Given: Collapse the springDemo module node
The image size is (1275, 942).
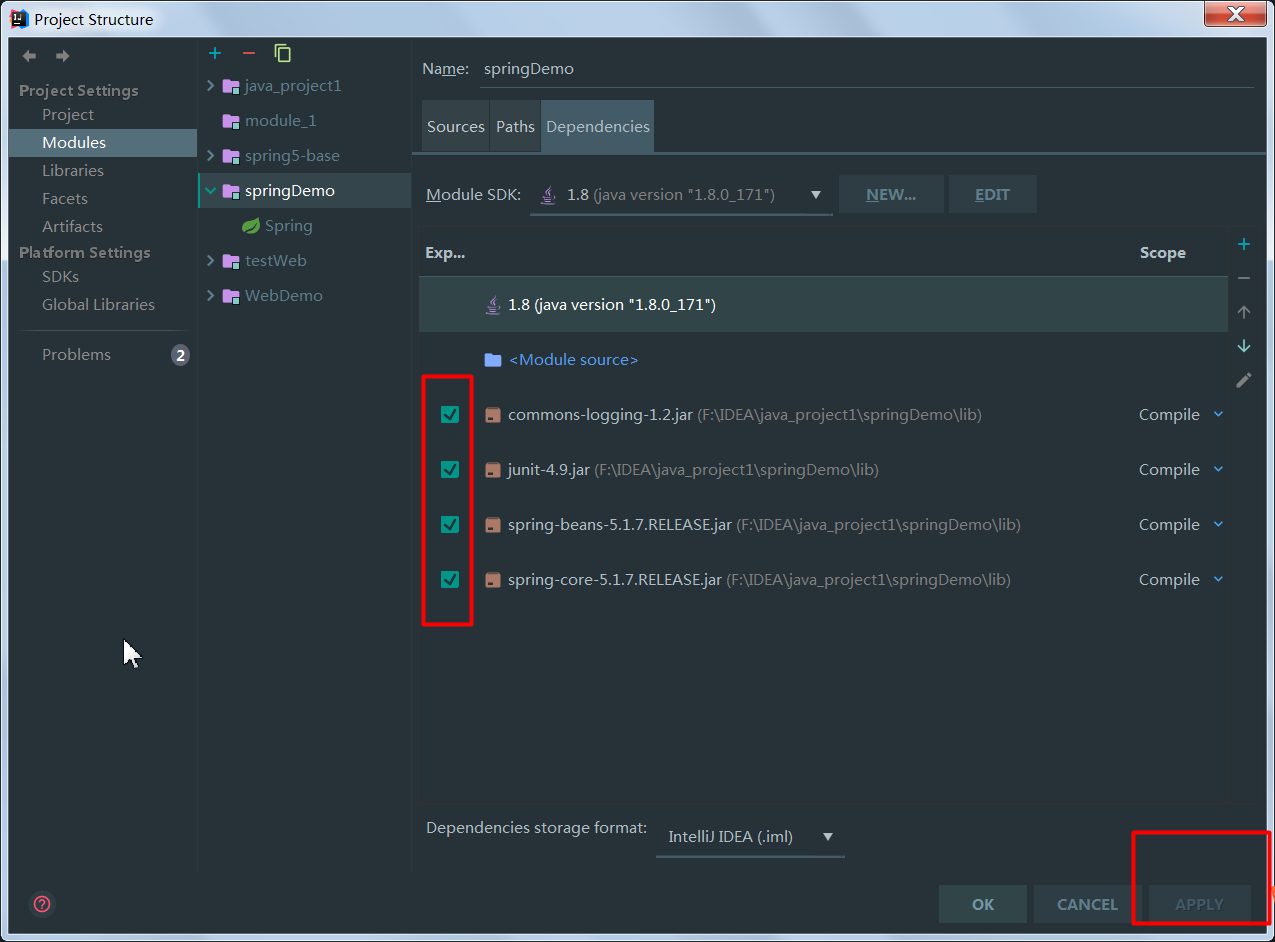Looking at the screenshot, I should pos(210,191).
